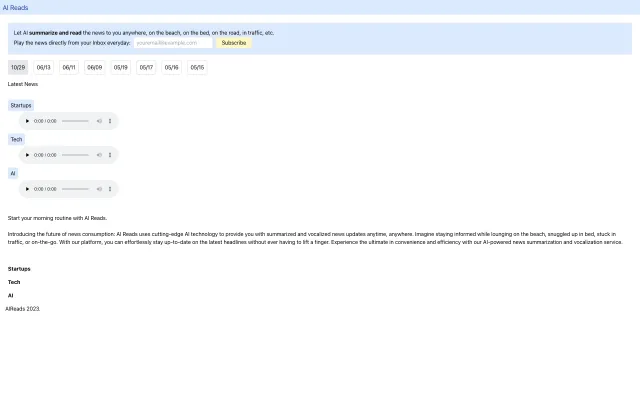Open the 06/09 date tab
Viewport: 640px width, 400px height.
[95, 68]
